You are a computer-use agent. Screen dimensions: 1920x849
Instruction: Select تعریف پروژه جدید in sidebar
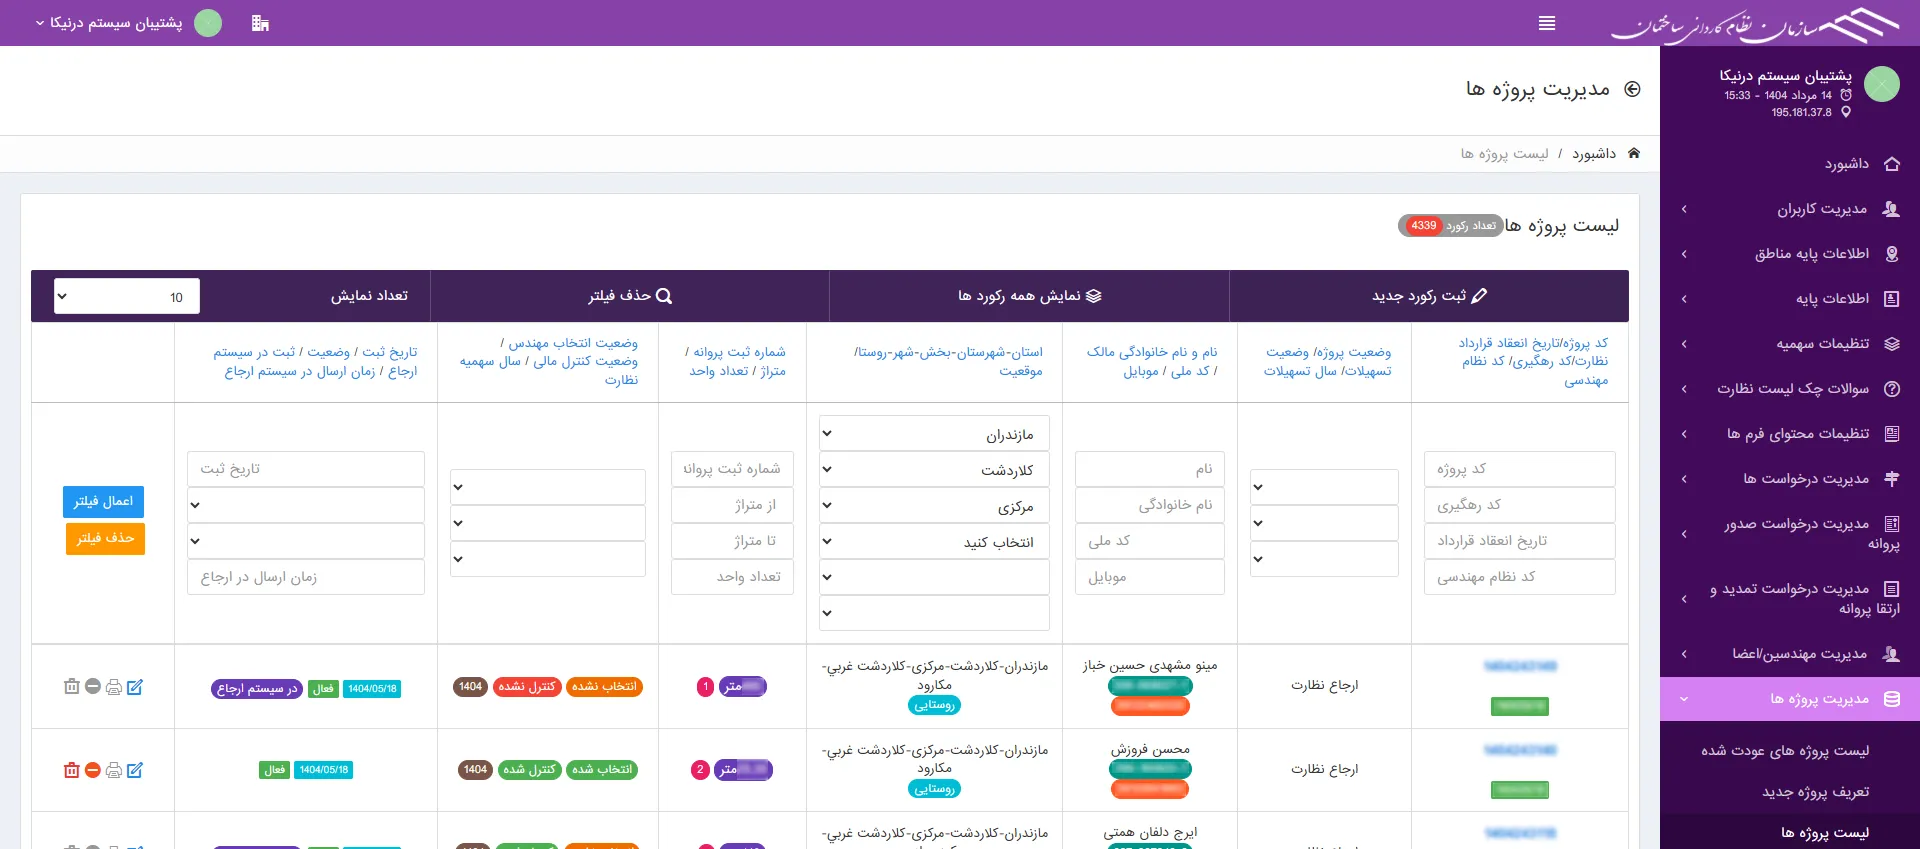[1814, 792]
